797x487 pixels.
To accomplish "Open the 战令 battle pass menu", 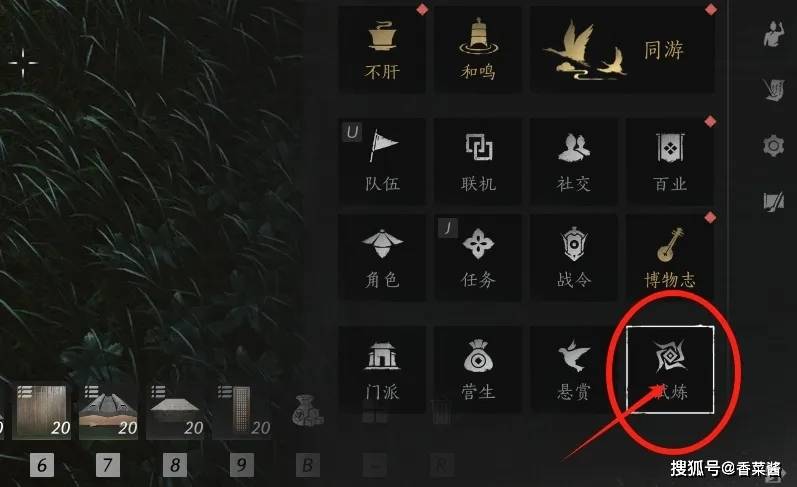I will tap(574, 257).
